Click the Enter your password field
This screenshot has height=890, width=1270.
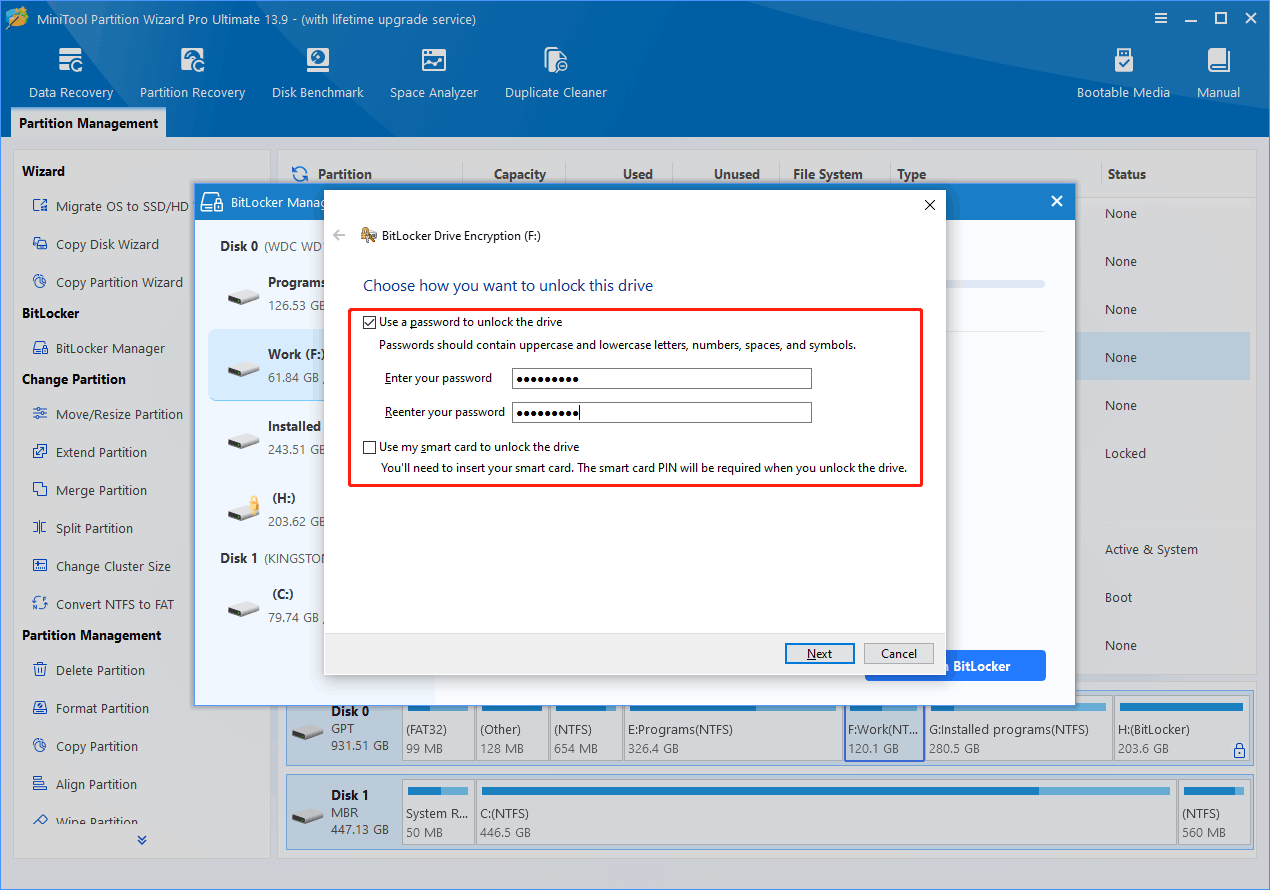point(662,378)
